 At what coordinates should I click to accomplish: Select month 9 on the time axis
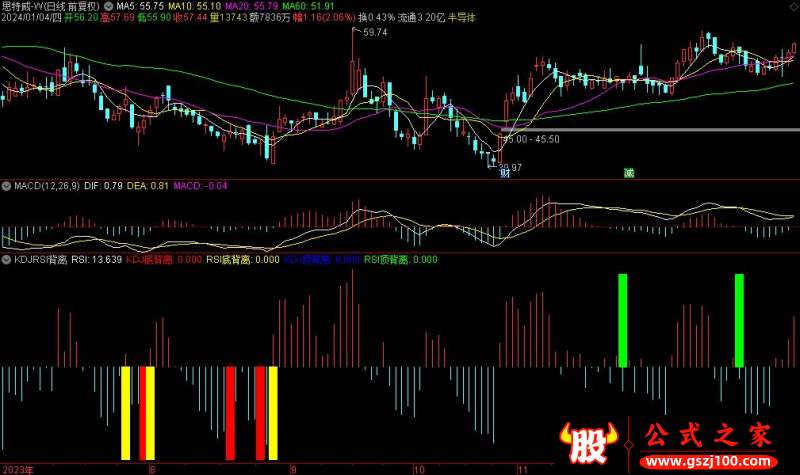click(293, 468)
